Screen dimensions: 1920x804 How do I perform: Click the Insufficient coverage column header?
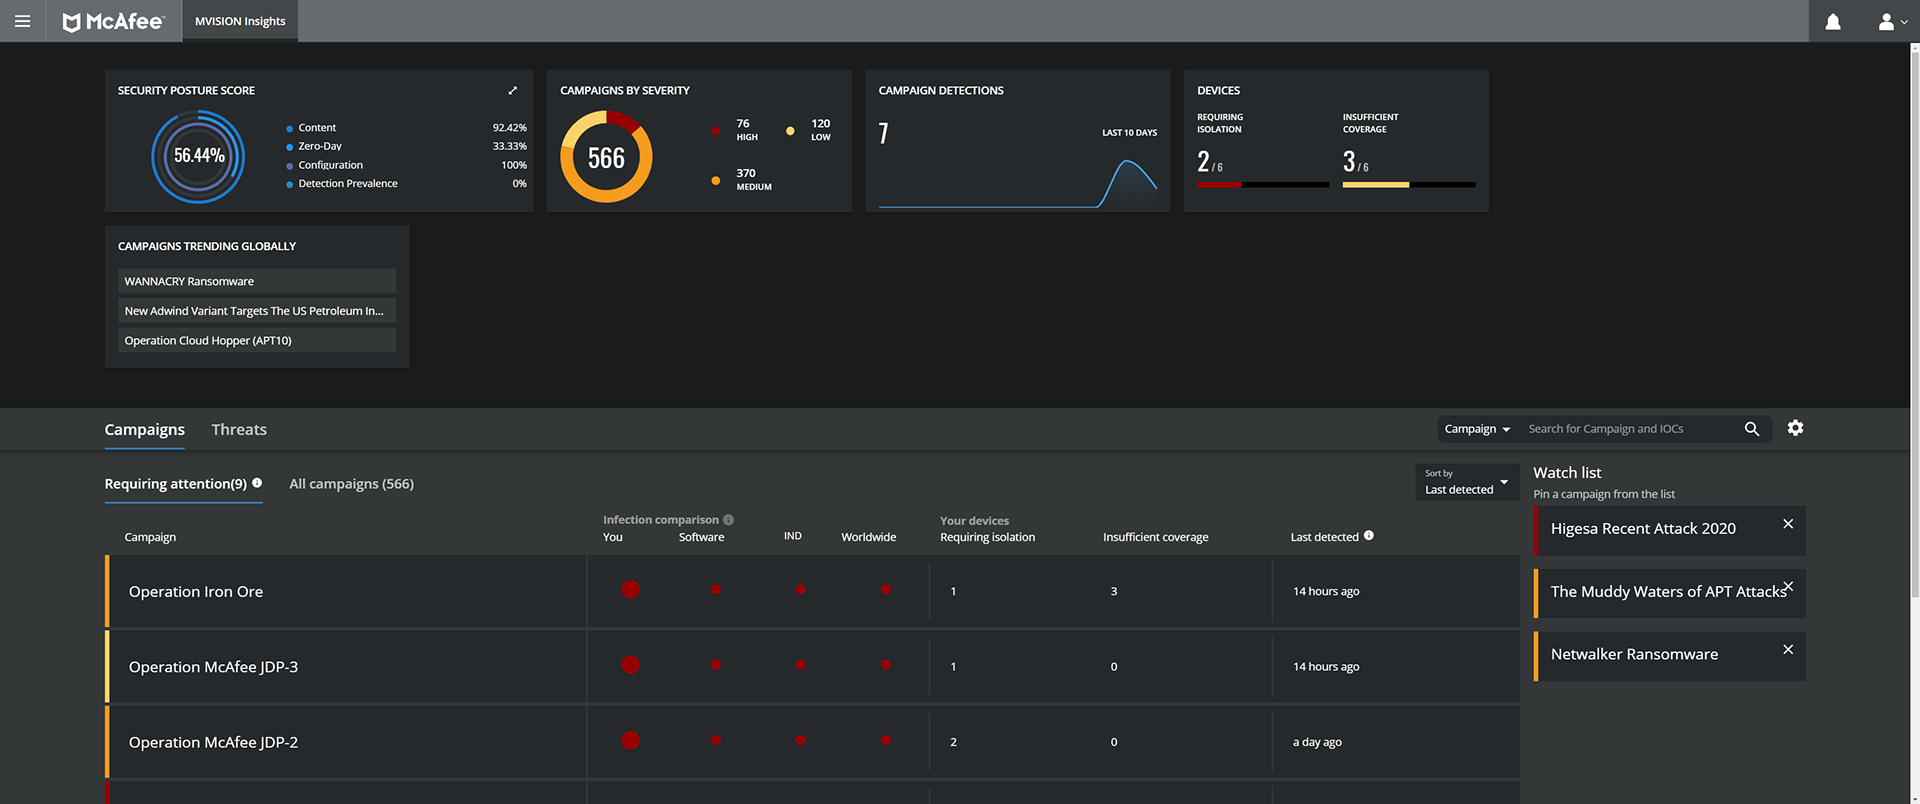pos(1155,537)
